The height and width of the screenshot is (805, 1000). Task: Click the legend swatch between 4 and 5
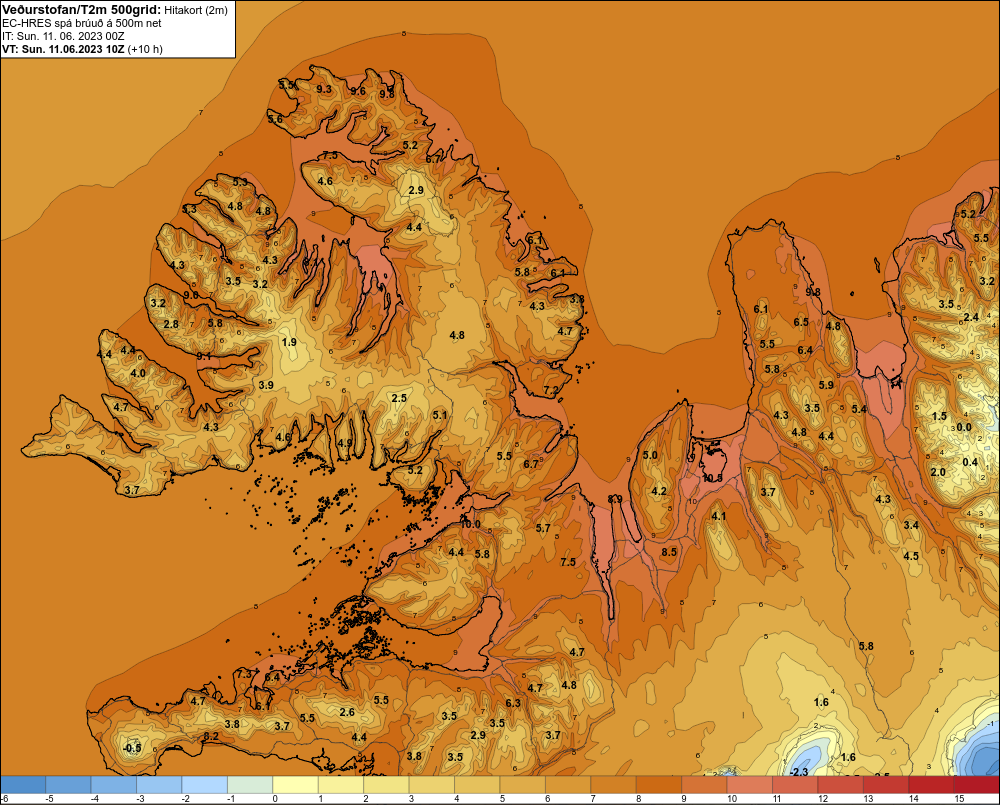[477, 785]
